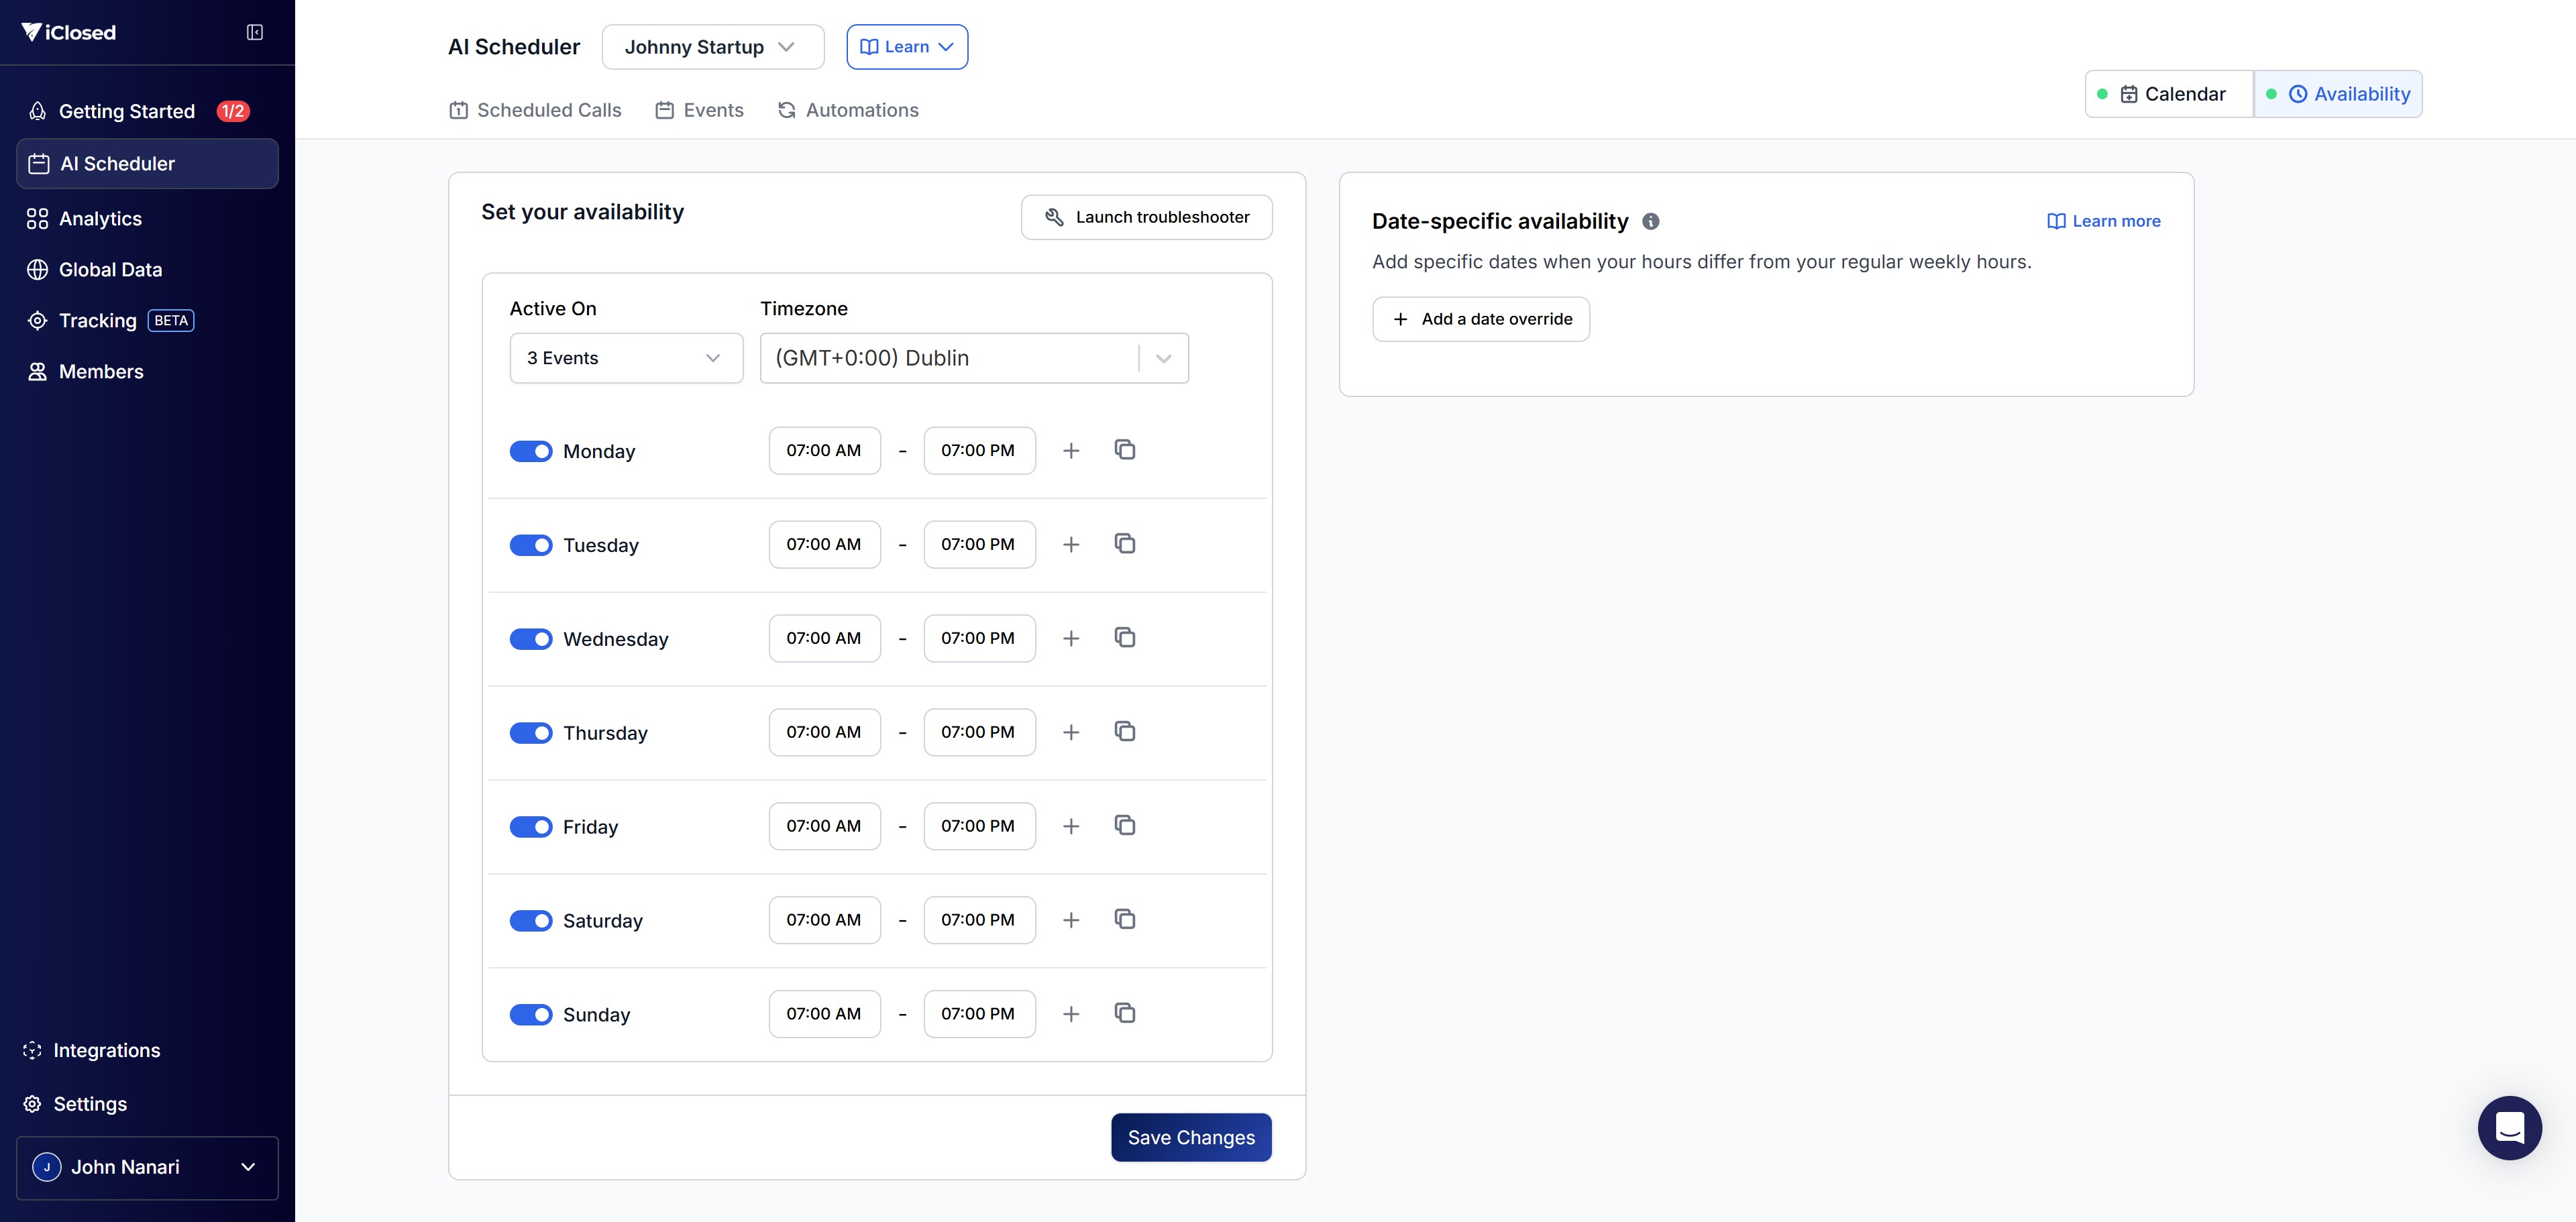Click copy icon for Monday hours
The width and height of the screenshot is (2576, 1222).
point(1124,450)
